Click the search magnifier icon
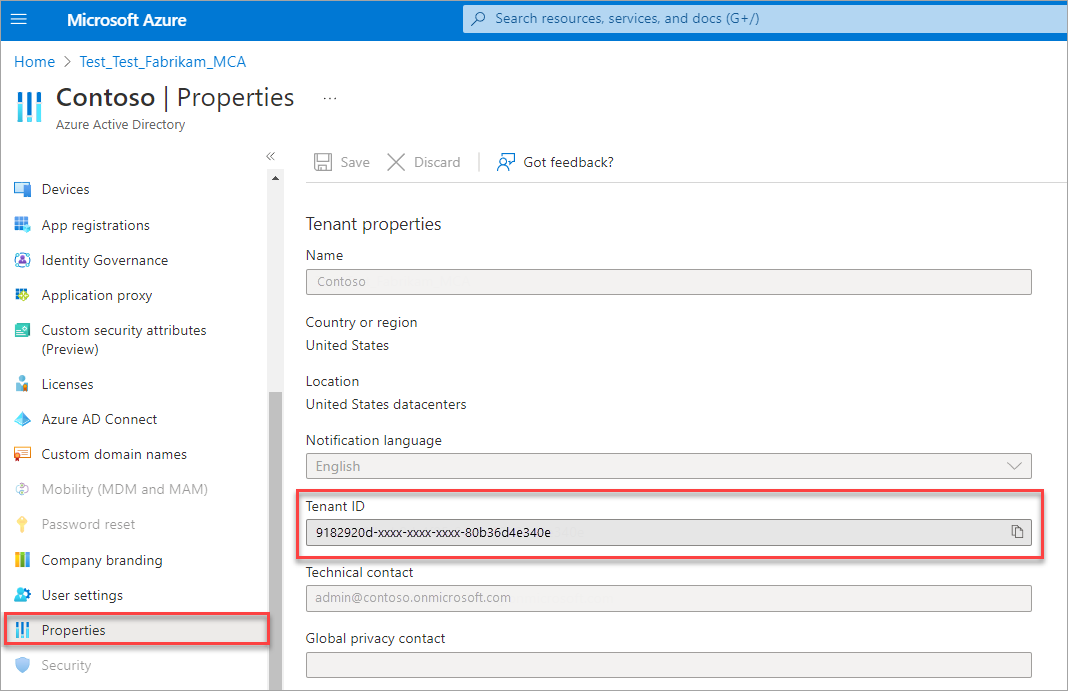Image resolution: width=1068 pixels, height=691 pixels. (479, 18)
